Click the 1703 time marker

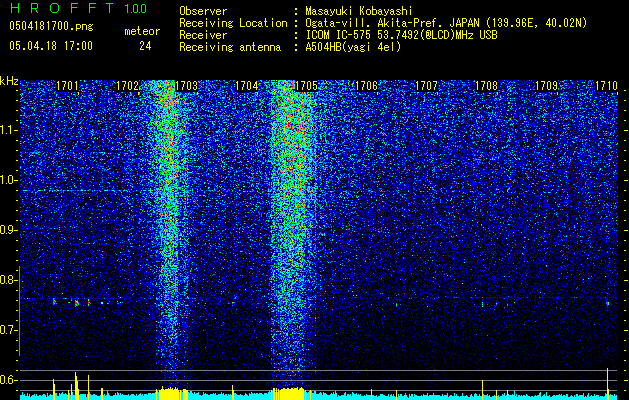click(x=187, y=86)
